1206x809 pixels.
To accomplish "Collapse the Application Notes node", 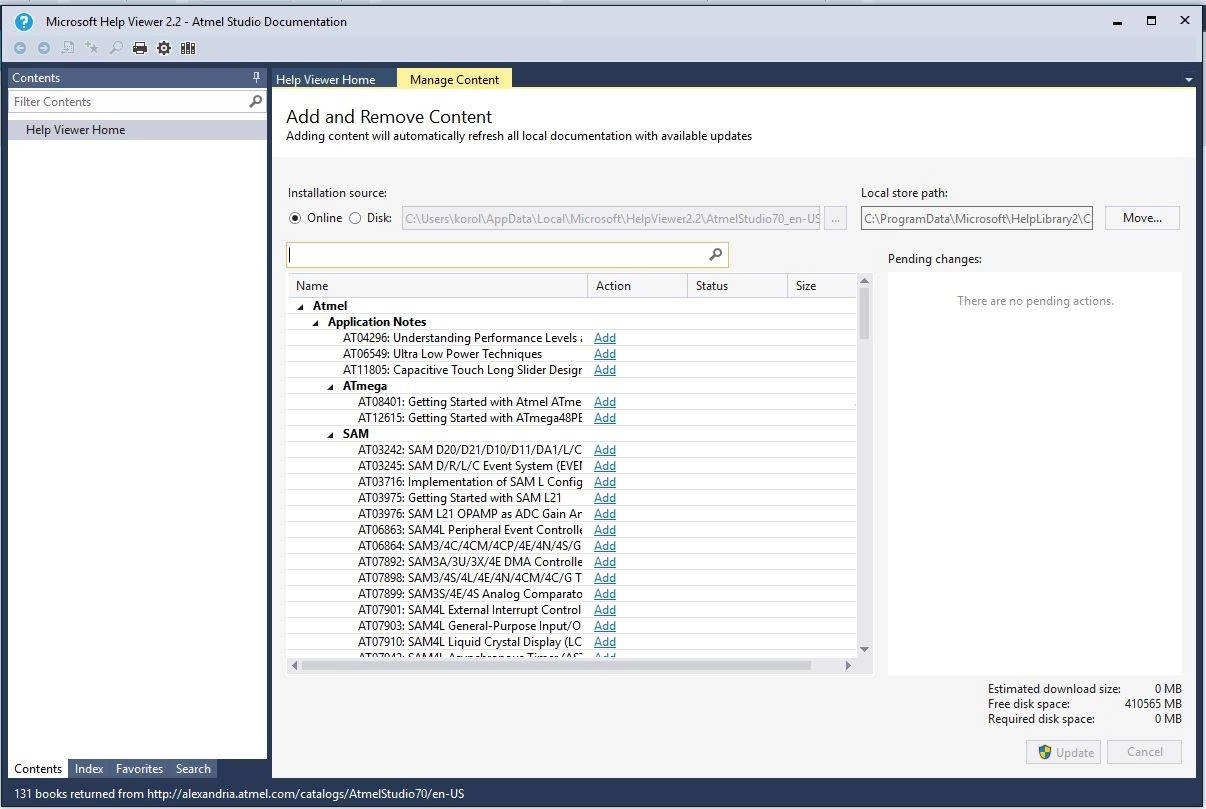I will tap(316, 322).
